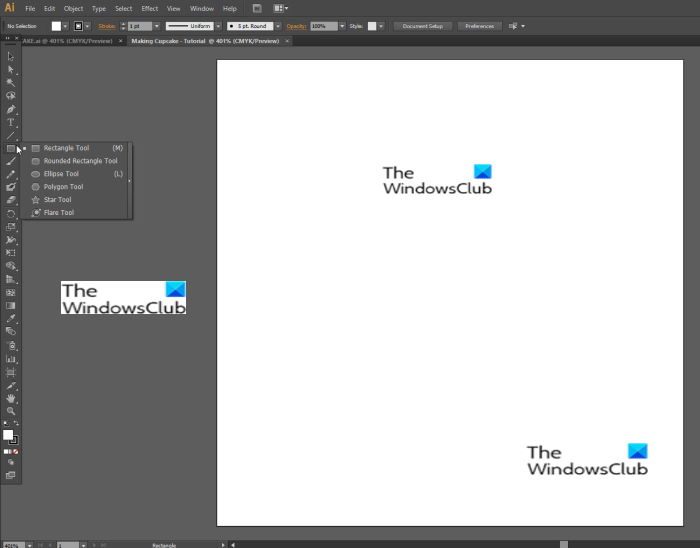Screen dimensions: 700x548
Task: Open the Effect menu
Action: 150,8
